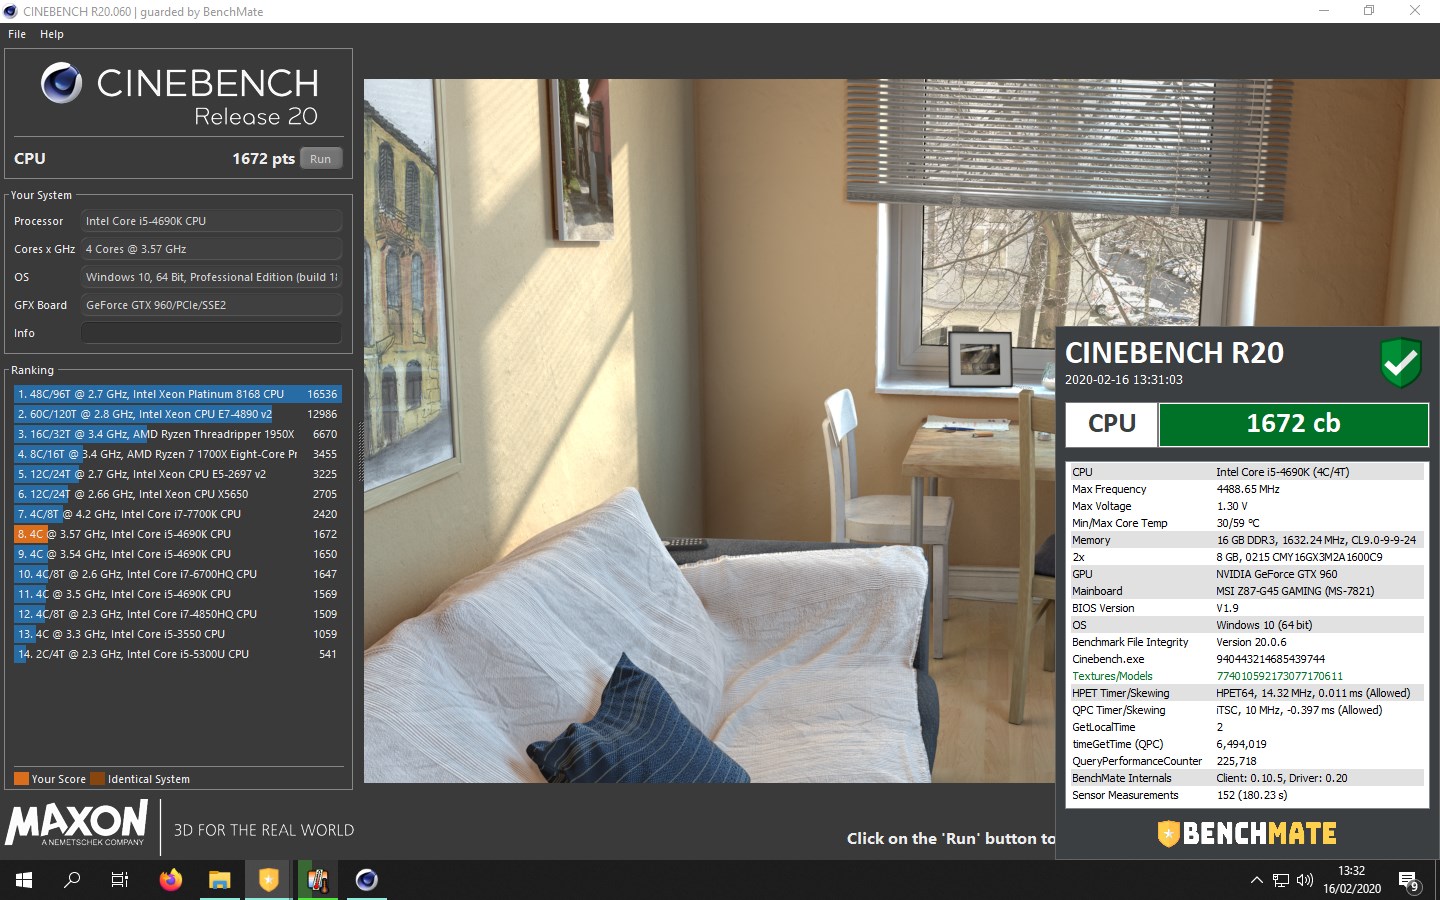Viewport: 1440px width, 900px height.
Task: Launch Firefox from taskbar
Action: coord(171,880)
